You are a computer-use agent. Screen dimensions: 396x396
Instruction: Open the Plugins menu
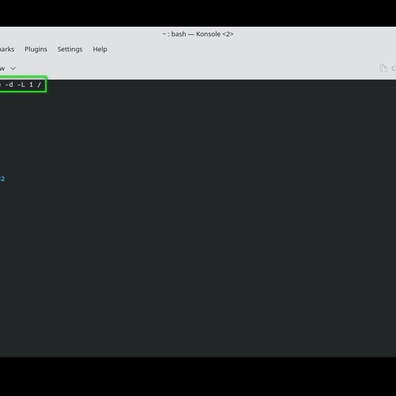36,49
